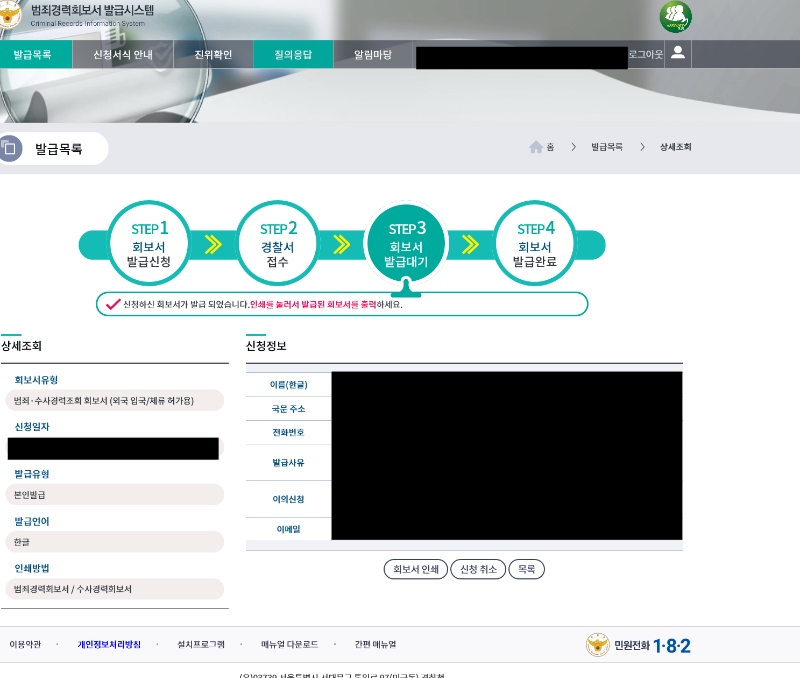Click the police emblem beside 민원전화 182
Viewport: 800px width, 678px height.
click(x=599, y=645)
